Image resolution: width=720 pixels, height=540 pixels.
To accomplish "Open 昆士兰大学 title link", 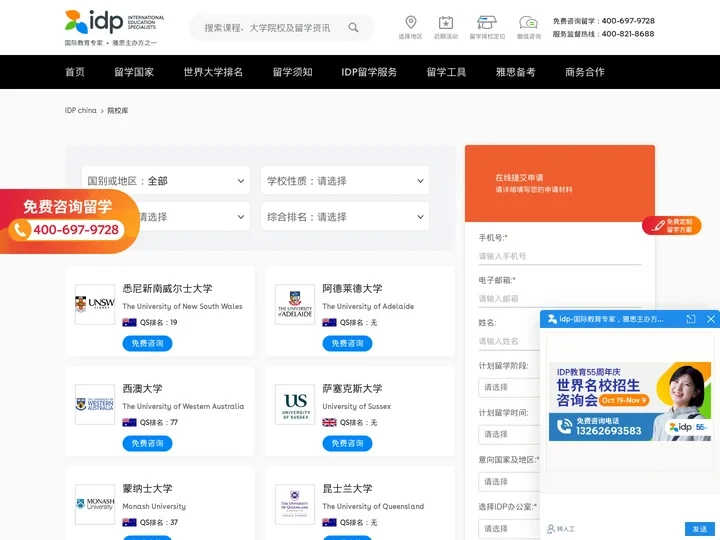I will [347, 489].
